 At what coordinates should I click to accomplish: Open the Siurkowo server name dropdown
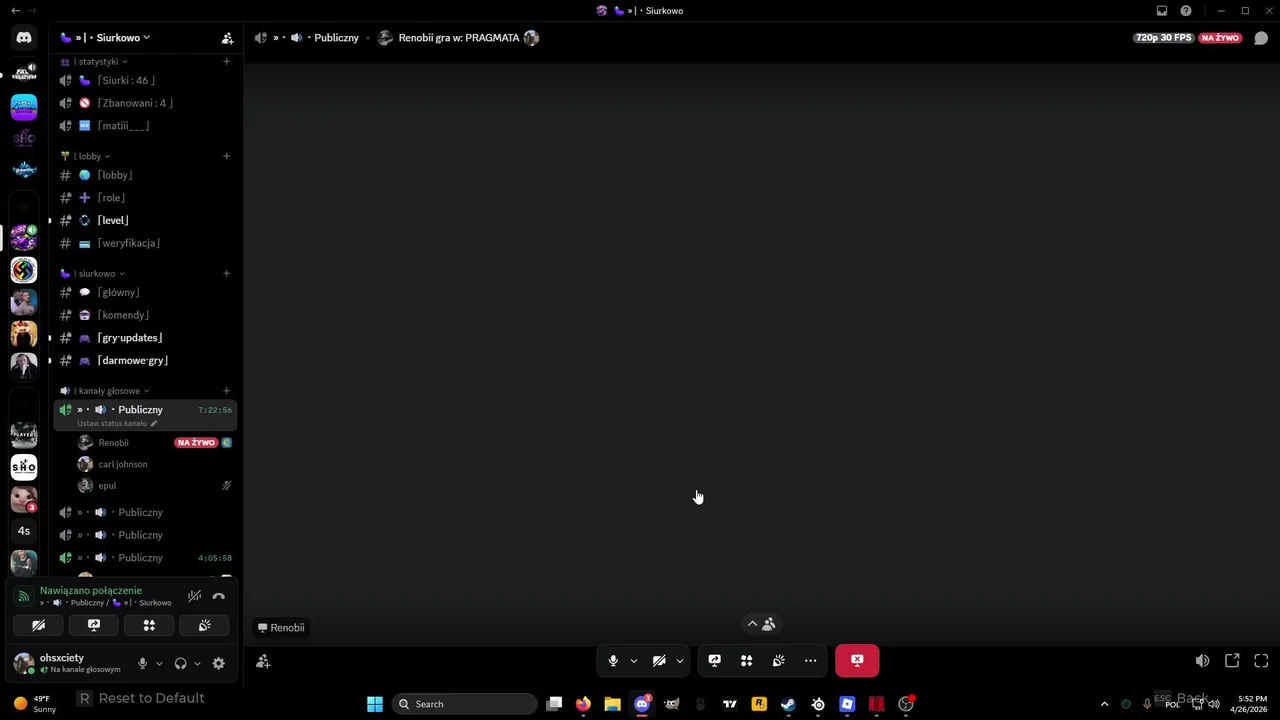105,38
